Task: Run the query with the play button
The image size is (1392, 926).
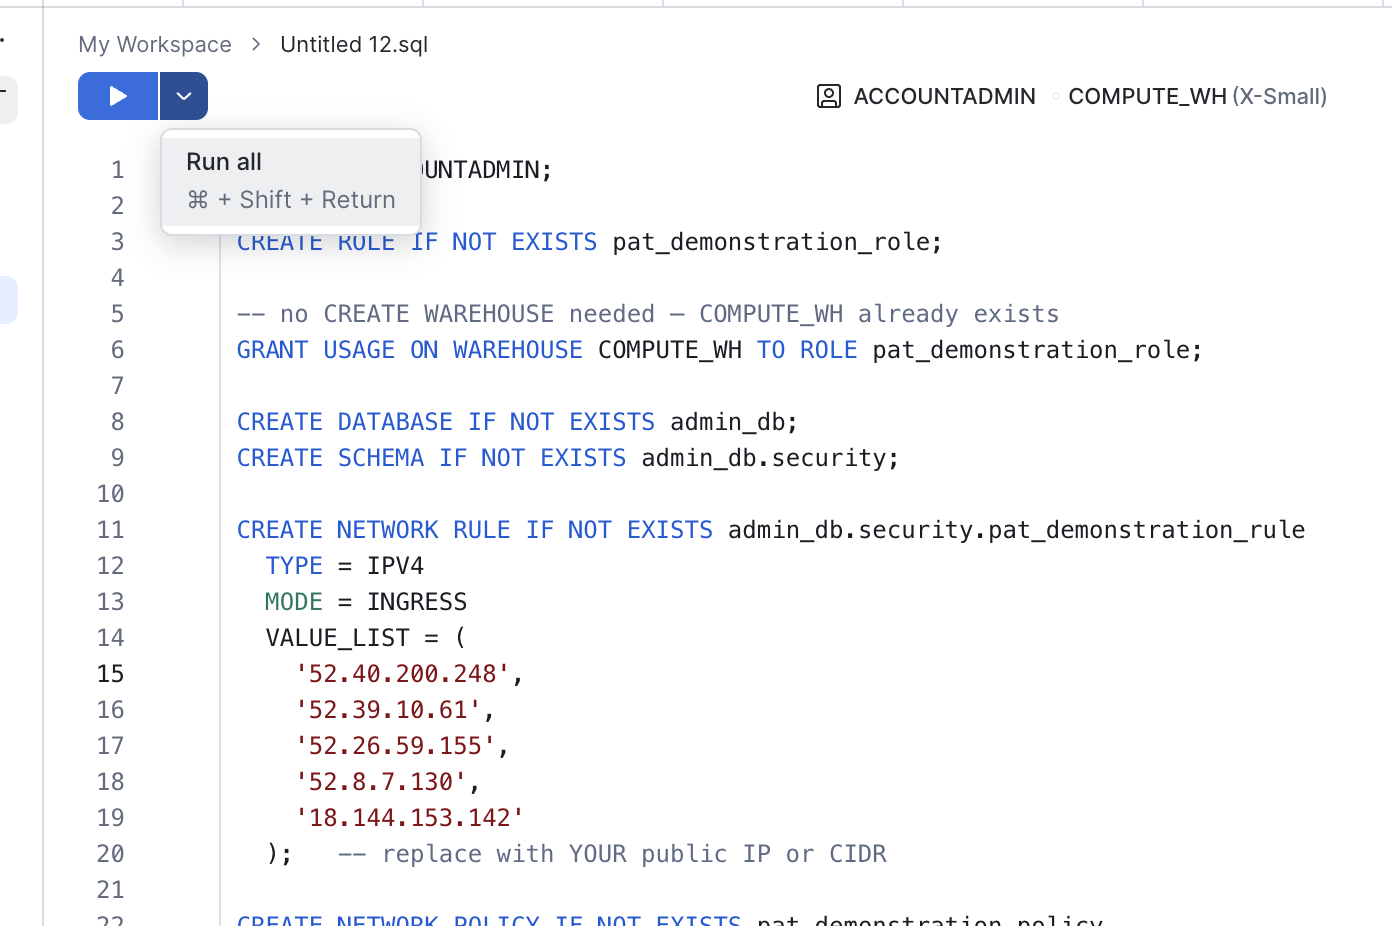Action: tap(118, 96)
